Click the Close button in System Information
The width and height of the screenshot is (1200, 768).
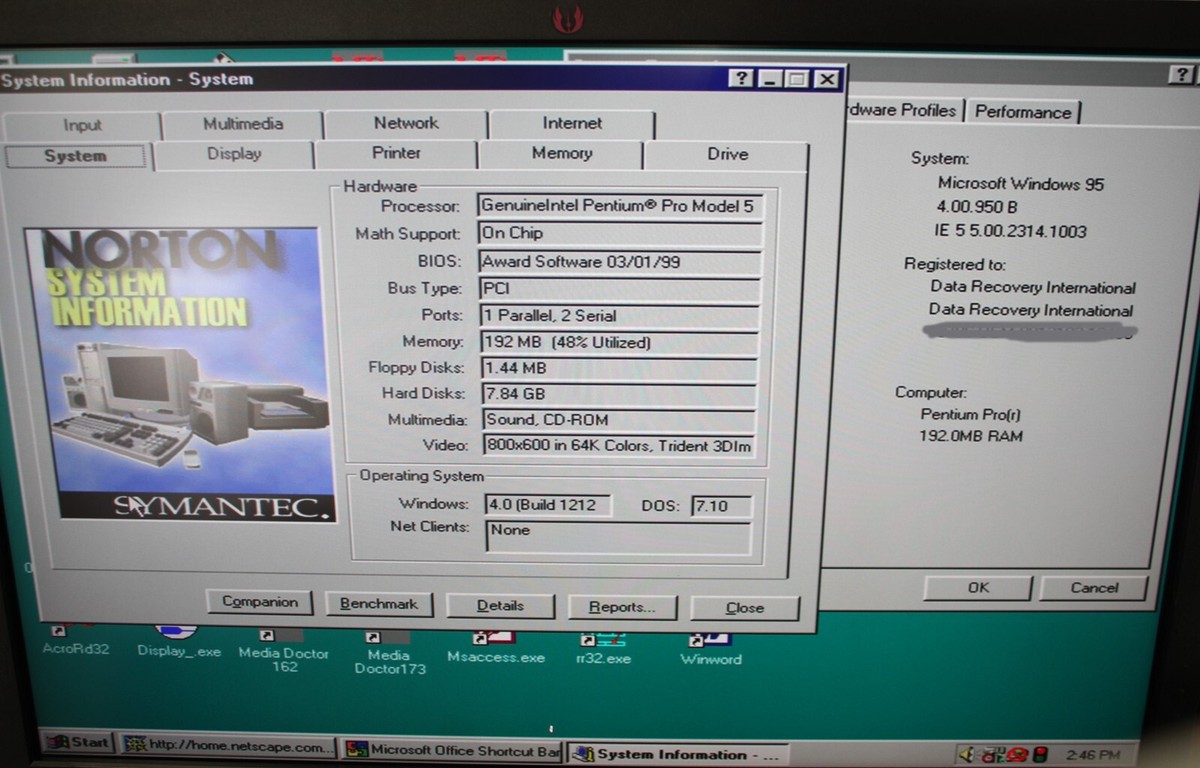click(x=745, y=608)
